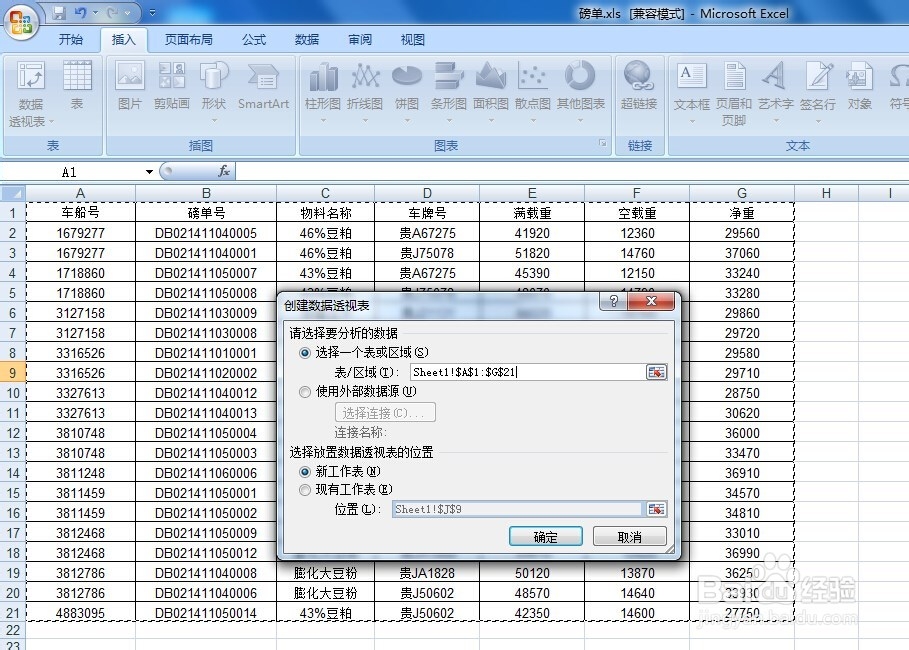
Task: Switch to the 数据 ribbon tab
Action: click(306, 39)
